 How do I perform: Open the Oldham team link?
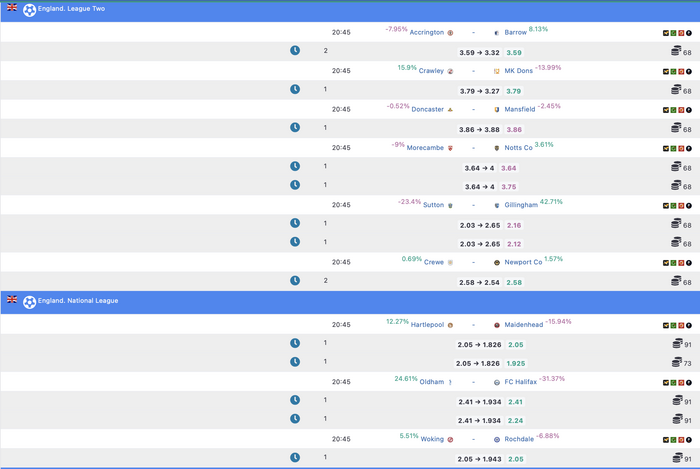coord(432,382)
